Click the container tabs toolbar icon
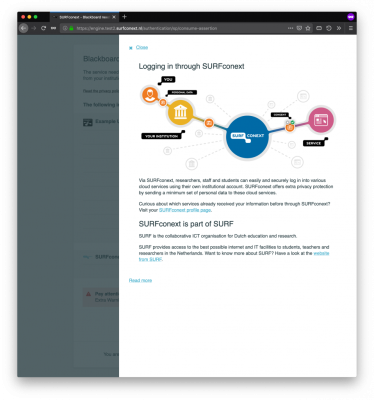The height and width of the screenshot is (400, 374). coord(319,28)
